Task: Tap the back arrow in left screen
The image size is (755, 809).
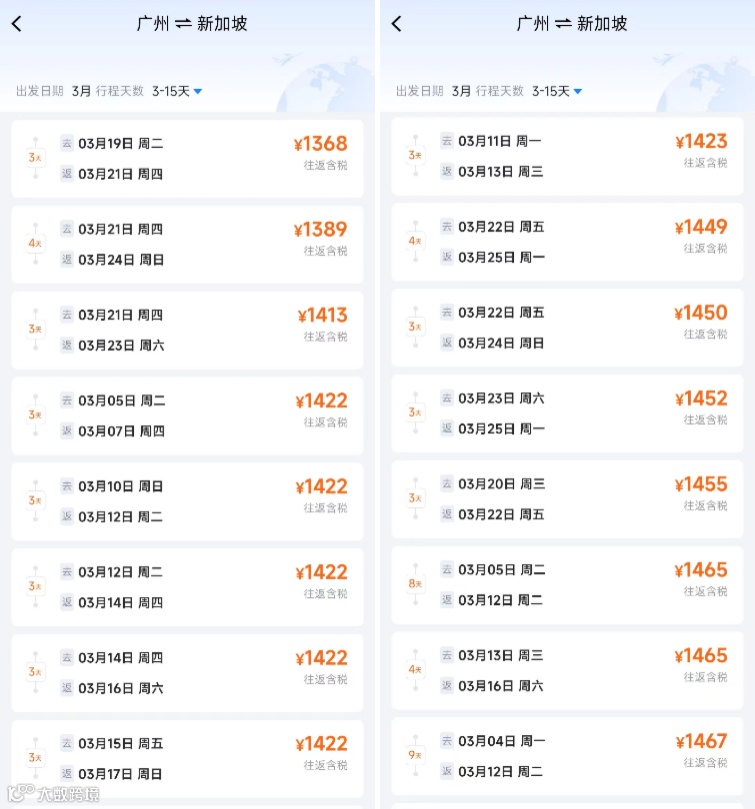Action: [17, 24]
